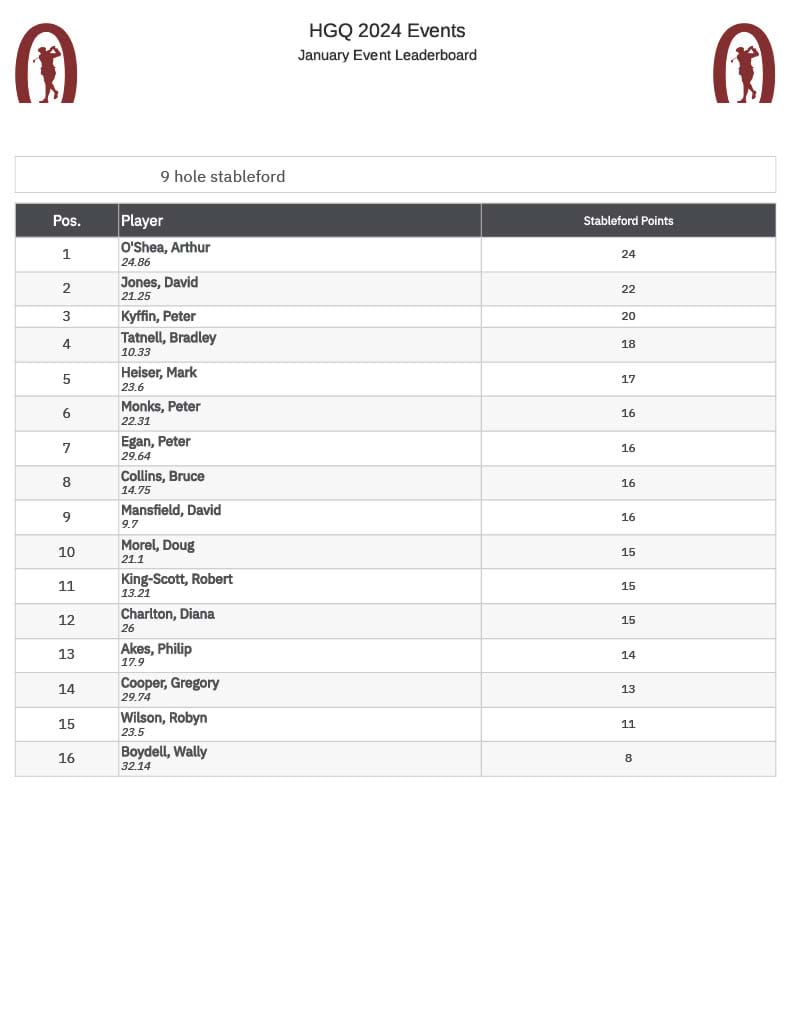
Task: Click the HGQ 2024 Events heading
Action: pyautogui.click(x=387, y=31)
